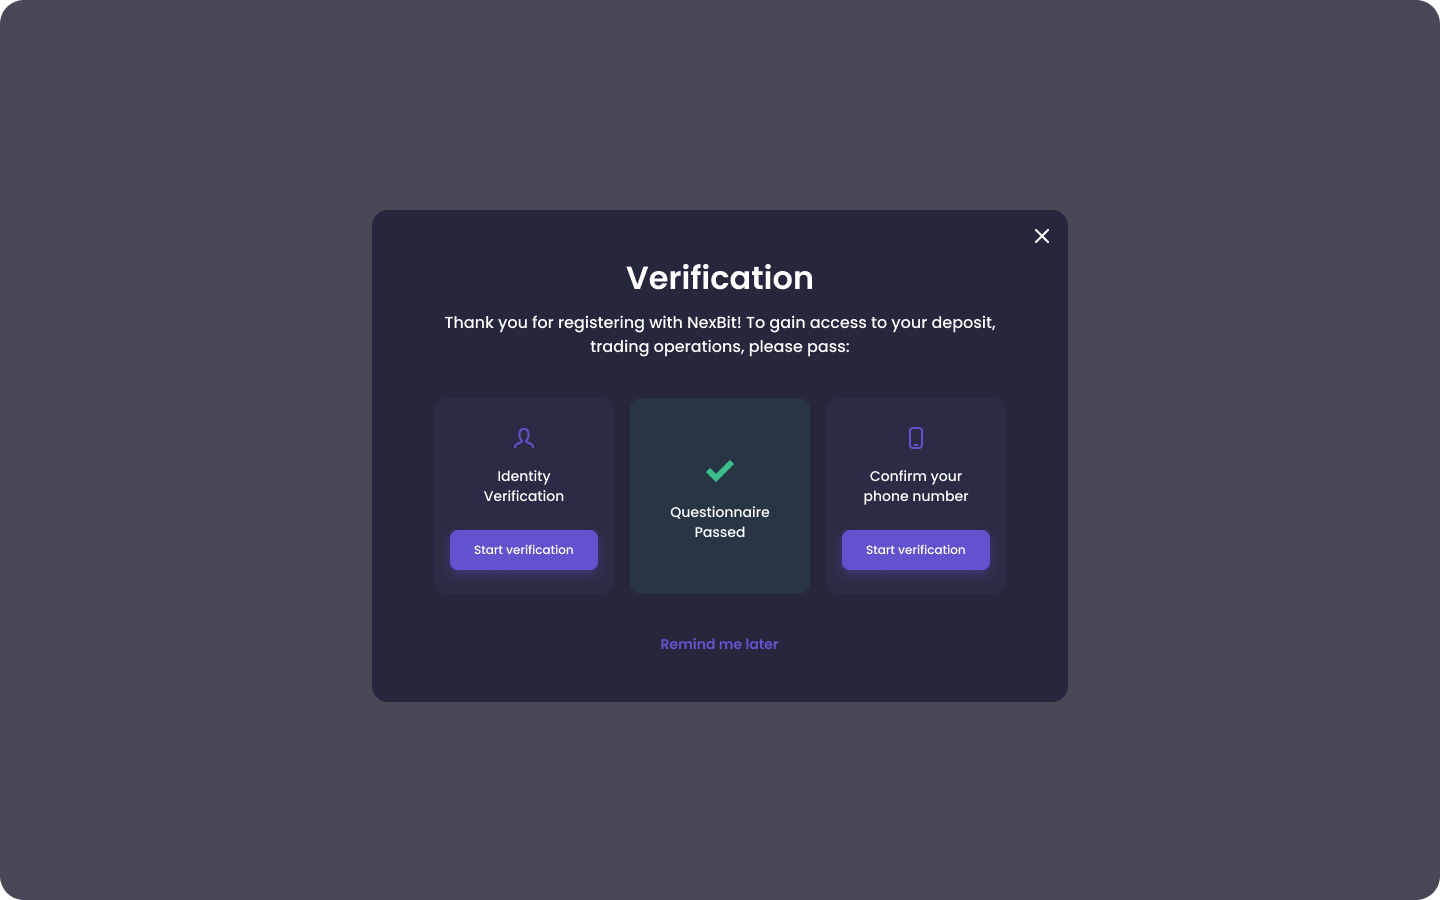
Task: Click Remind me later
Action: click(x=719, y=644)
